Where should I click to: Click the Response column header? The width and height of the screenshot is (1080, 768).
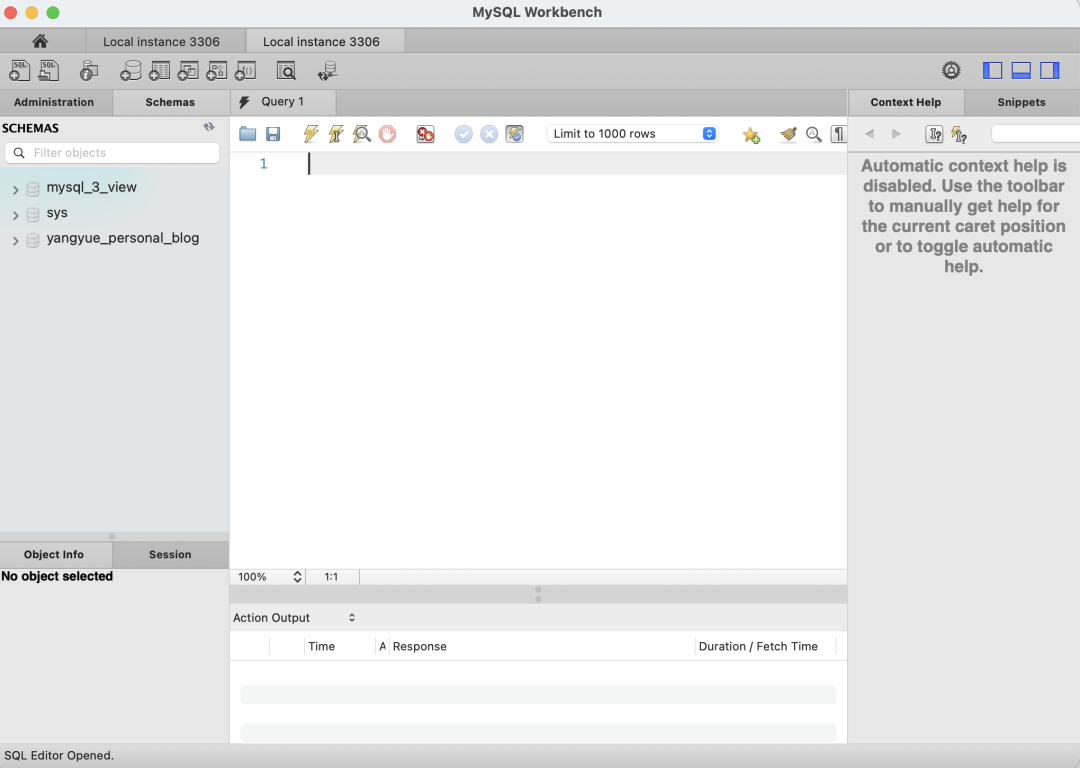(419, 646)
